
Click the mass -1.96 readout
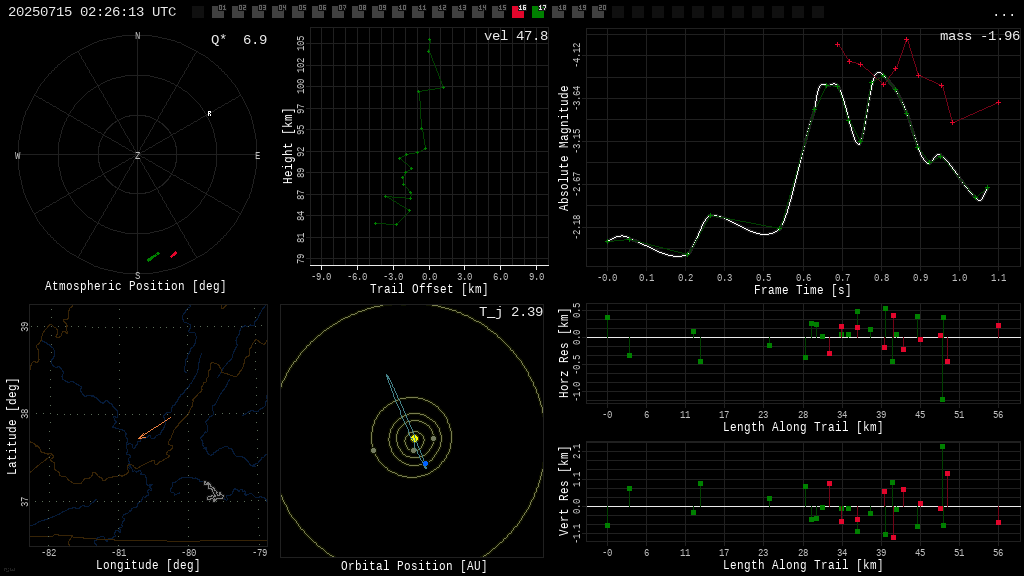[x=979, y=37]
